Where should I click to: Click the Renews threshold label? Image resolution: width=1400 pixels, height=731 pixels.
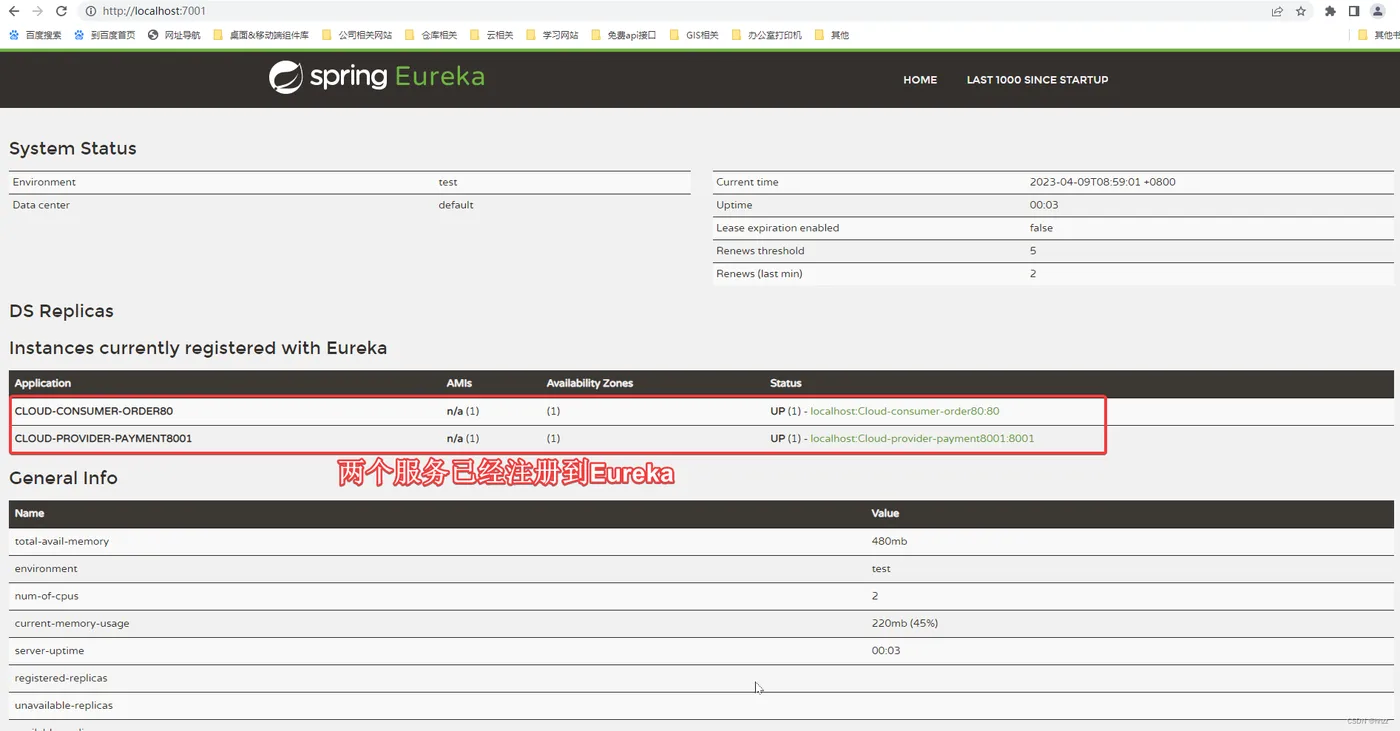[x=760, y=251]
